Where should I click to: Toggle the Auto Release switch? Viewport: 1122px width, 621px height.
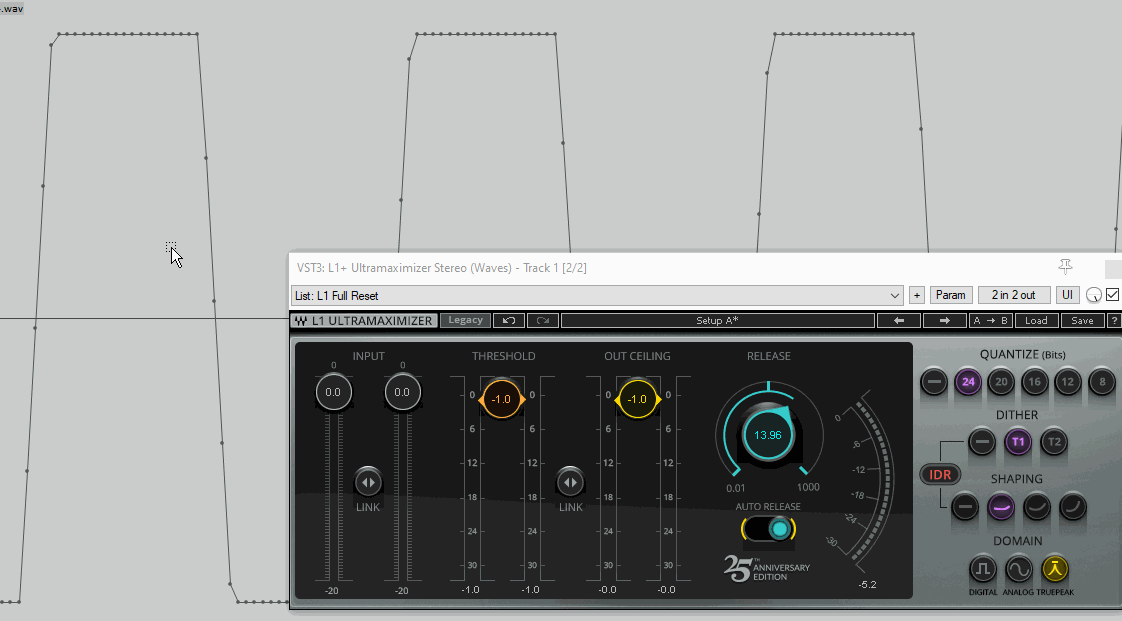point(769,529)
